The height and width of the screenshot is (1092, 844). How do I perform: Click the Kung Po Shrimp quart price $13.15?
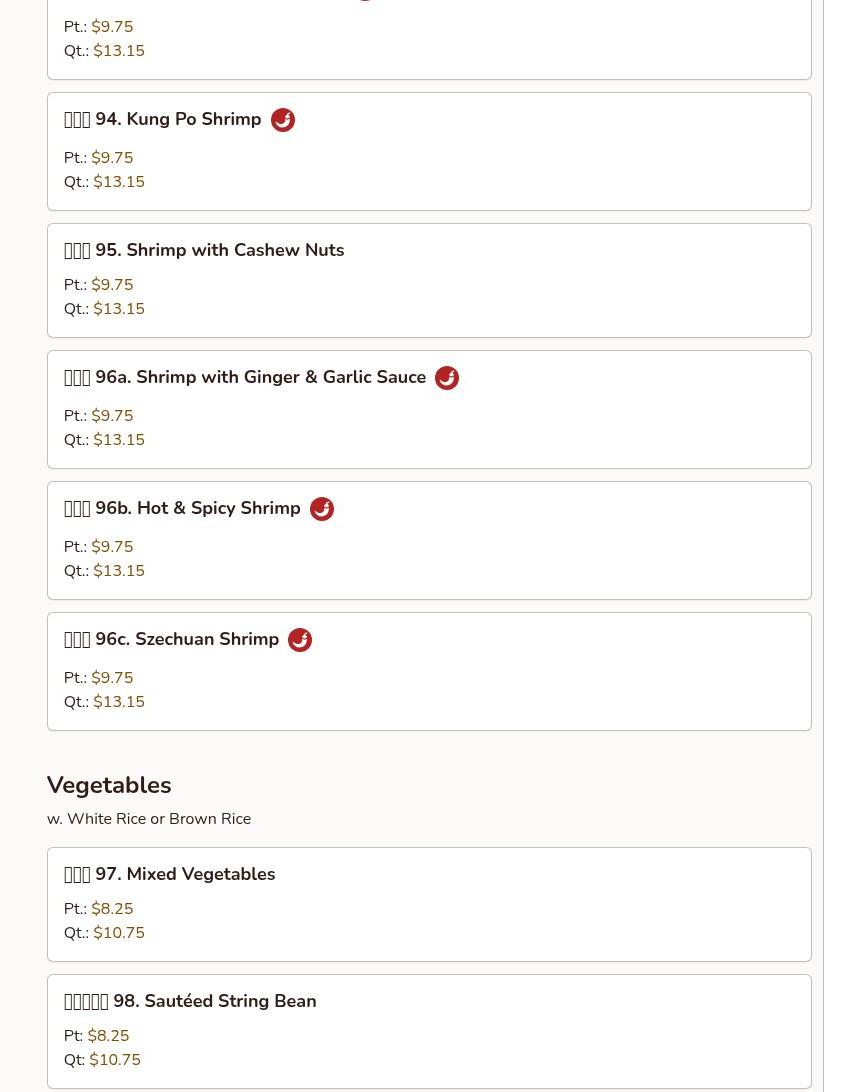(119, 182)
